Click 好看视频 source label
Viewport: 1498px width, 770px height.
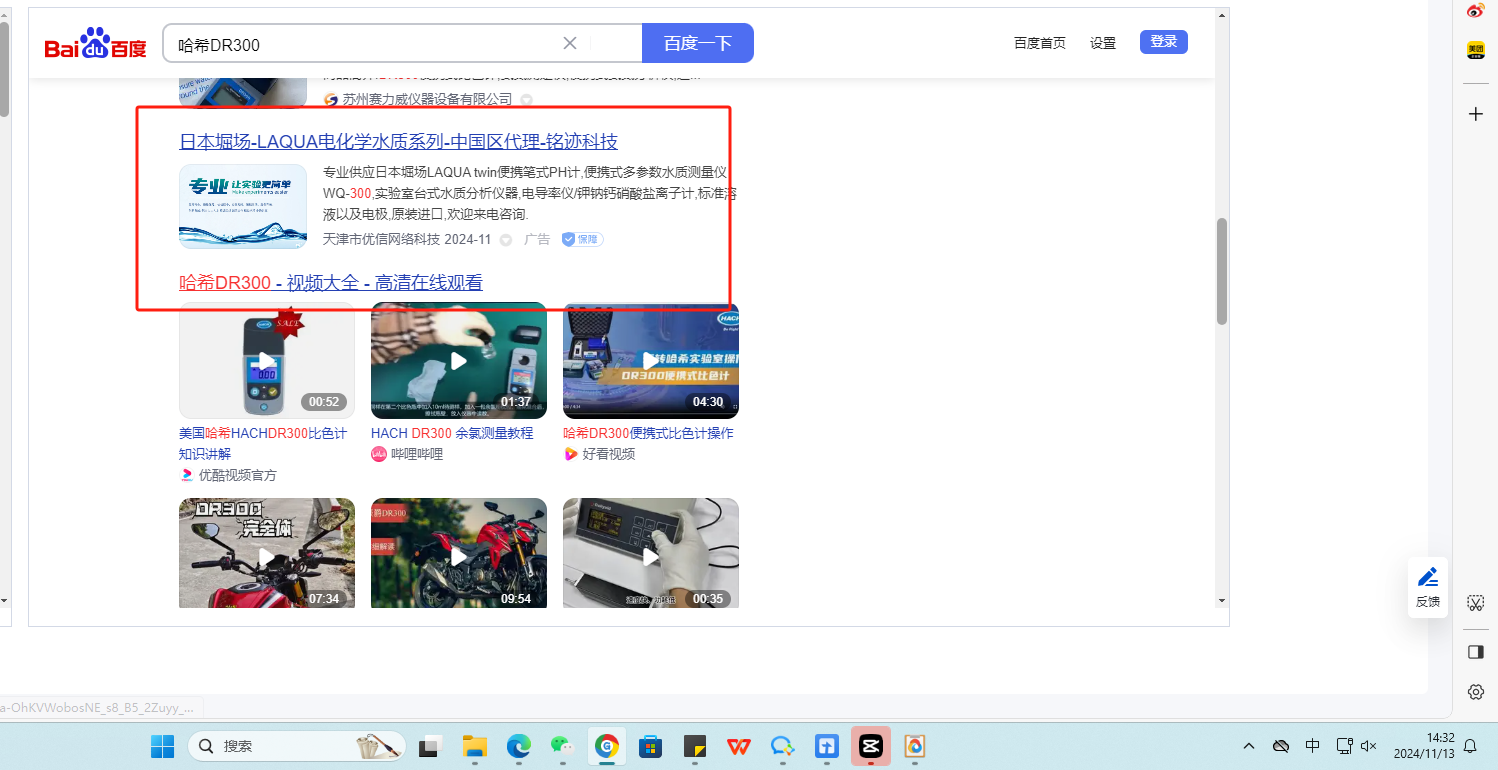coord(609,454)
